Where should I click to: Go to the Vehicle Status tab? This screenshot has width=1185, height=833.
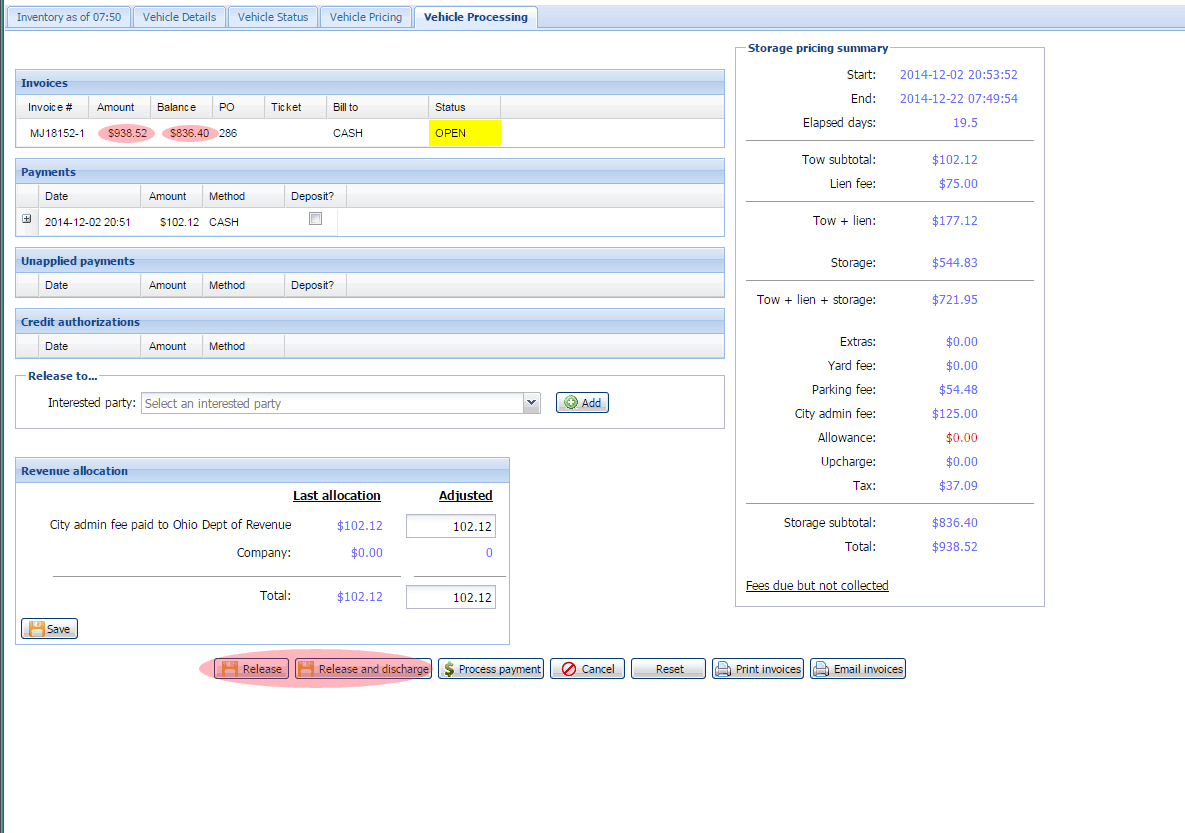point(272,17)
